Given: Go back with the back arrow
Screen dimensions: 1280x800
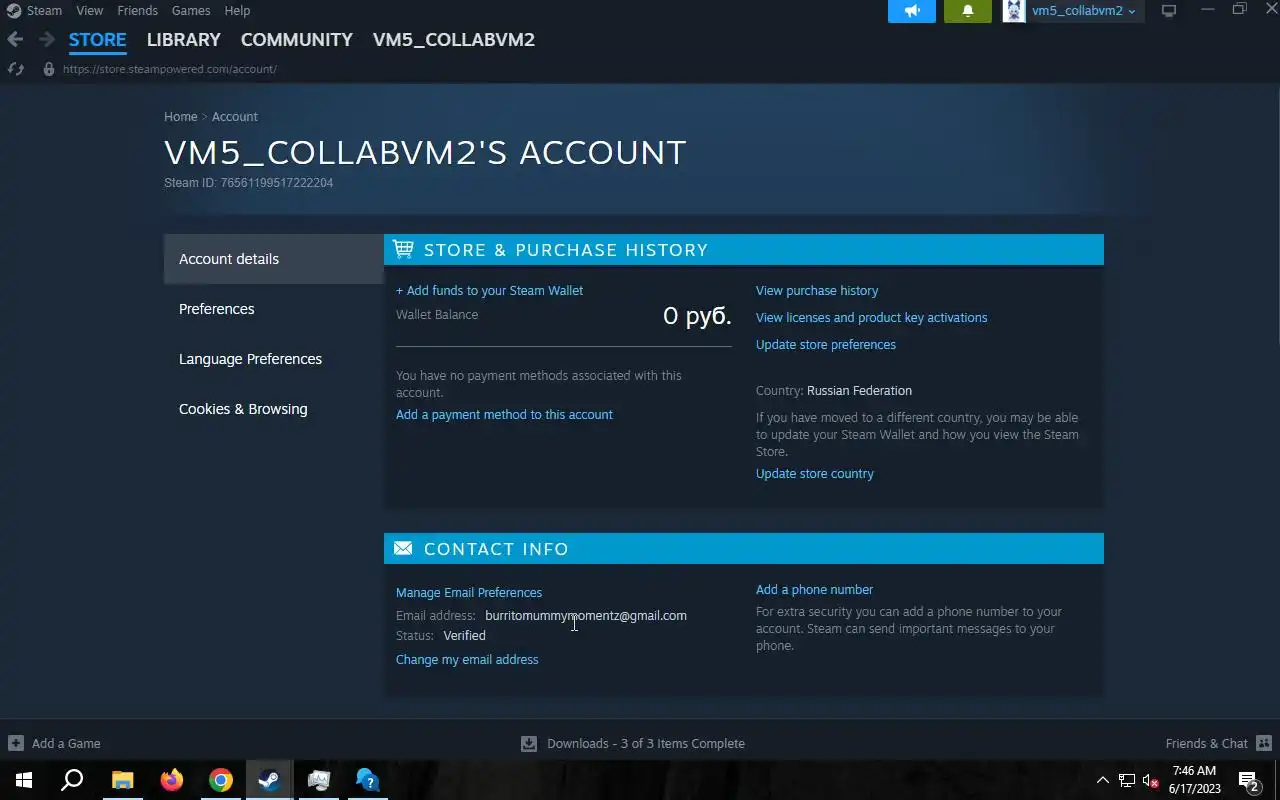Looking at the screenshot, I should point(15,40).
